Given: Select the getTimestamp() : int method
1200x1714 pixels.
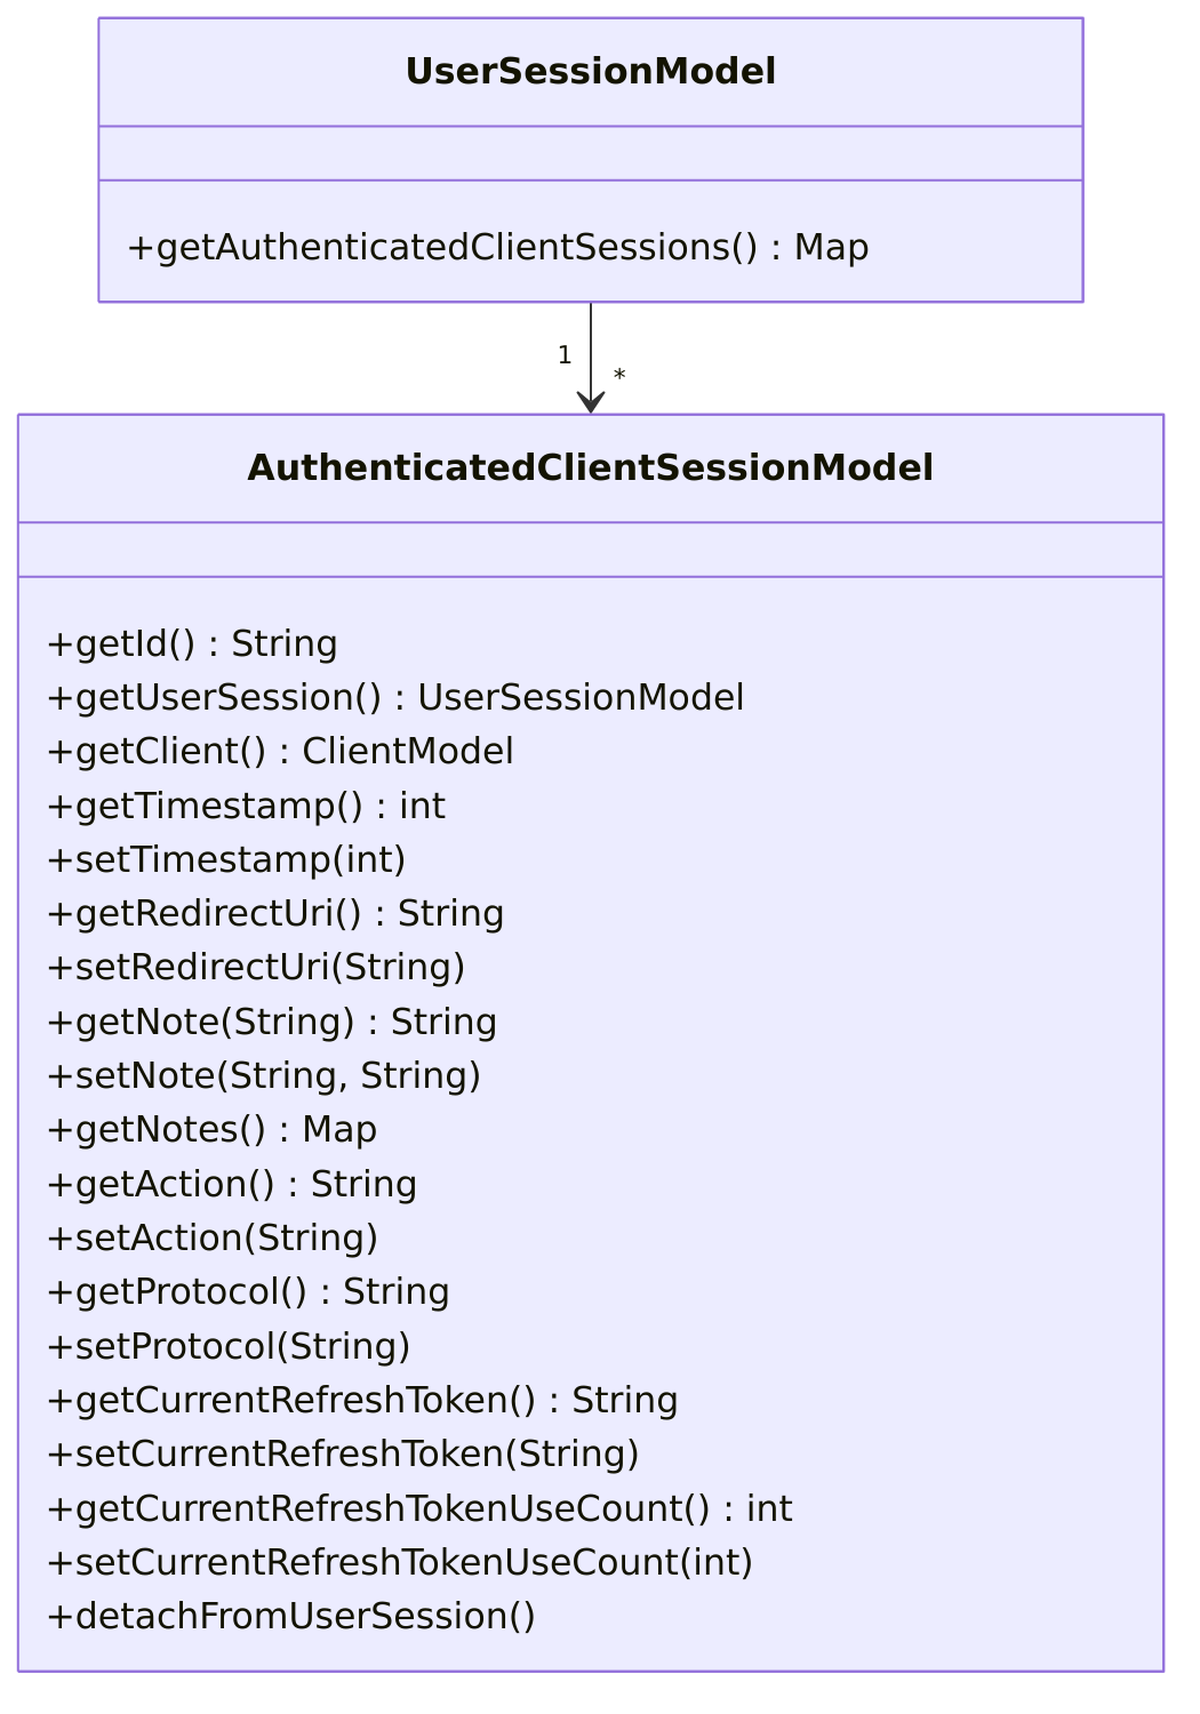Looking at the screenshot, I should [x=246, y=806].
